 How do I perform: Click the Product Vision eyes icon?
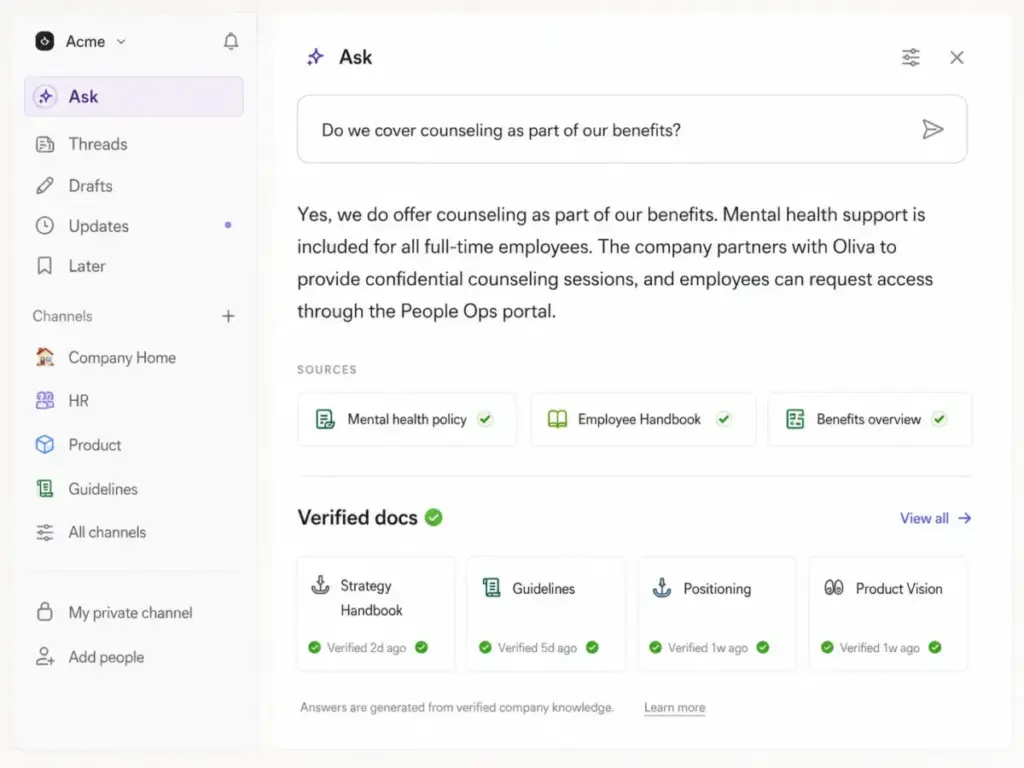pyautogui.click(x=833, y=588)
